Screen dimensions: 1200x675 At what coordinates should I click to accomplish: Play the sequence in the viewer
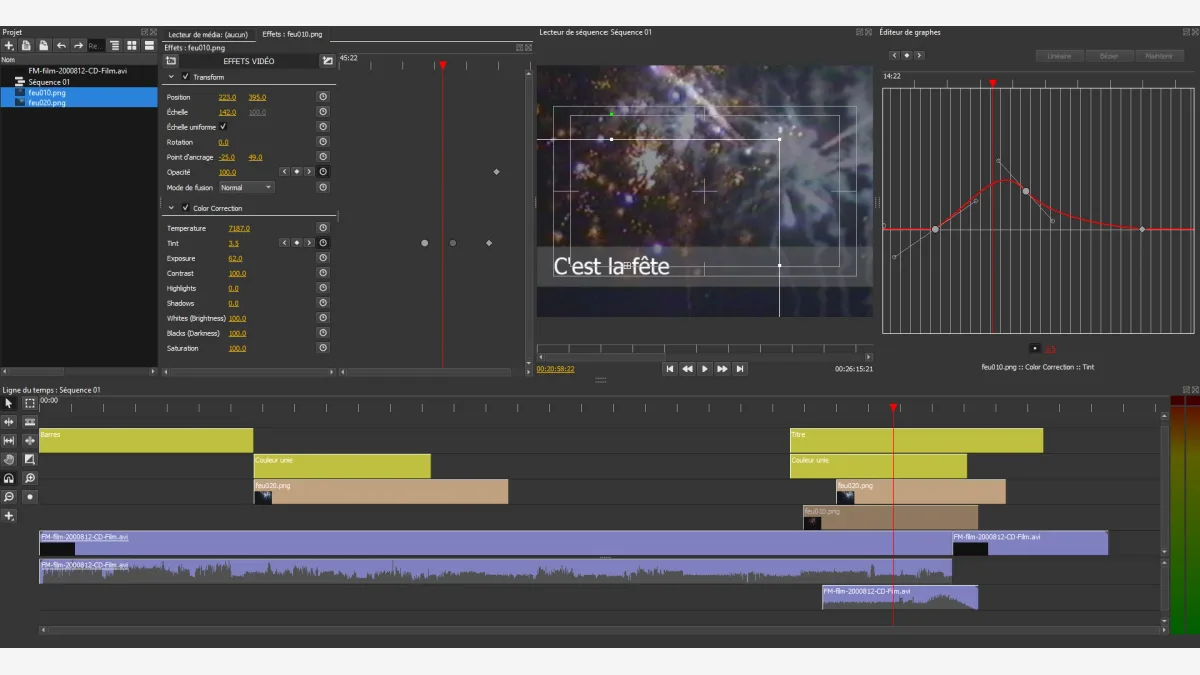click(x=705, y=369)
